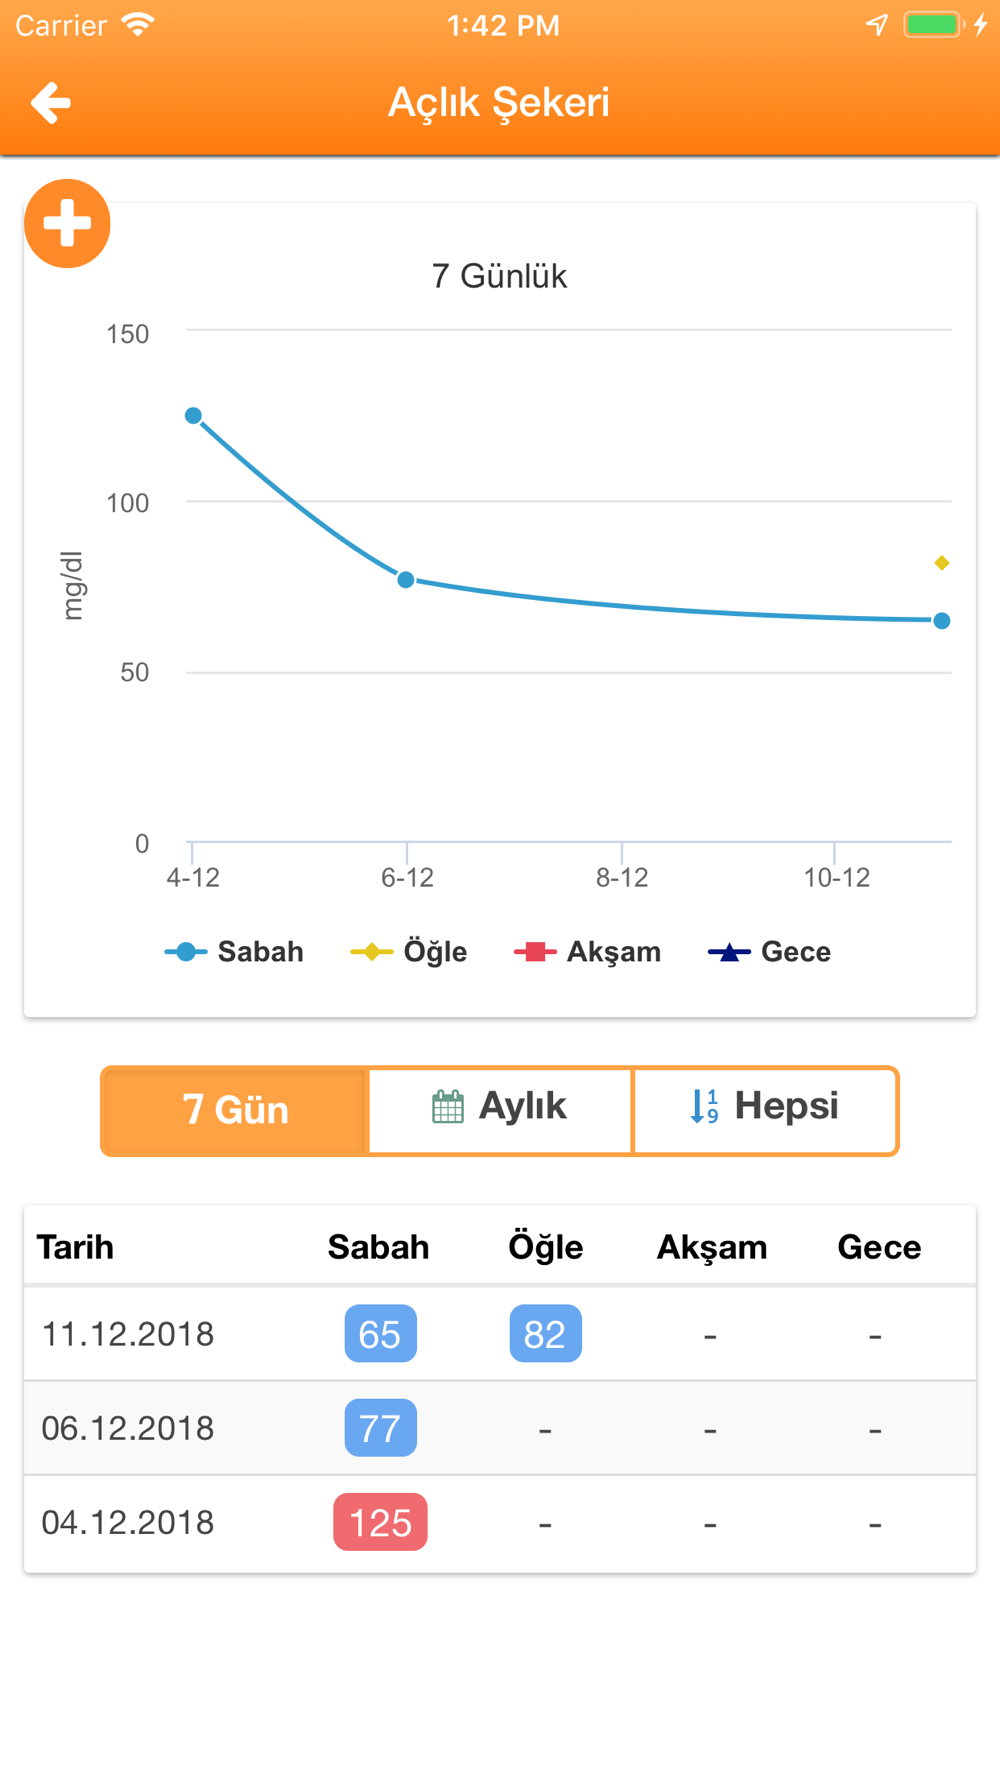Toggle Gece series in chart legend

tap(769, 952)
